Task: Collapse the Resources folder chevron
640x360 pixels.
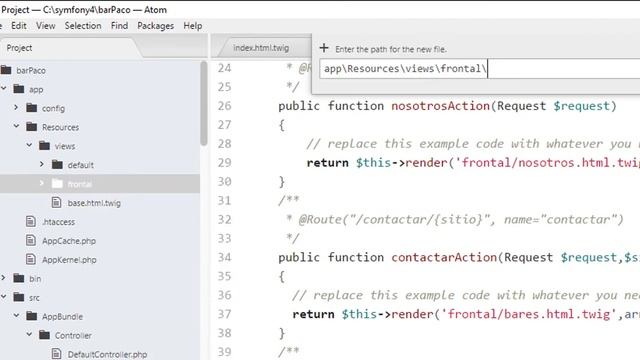Action: tap(16, 126)
